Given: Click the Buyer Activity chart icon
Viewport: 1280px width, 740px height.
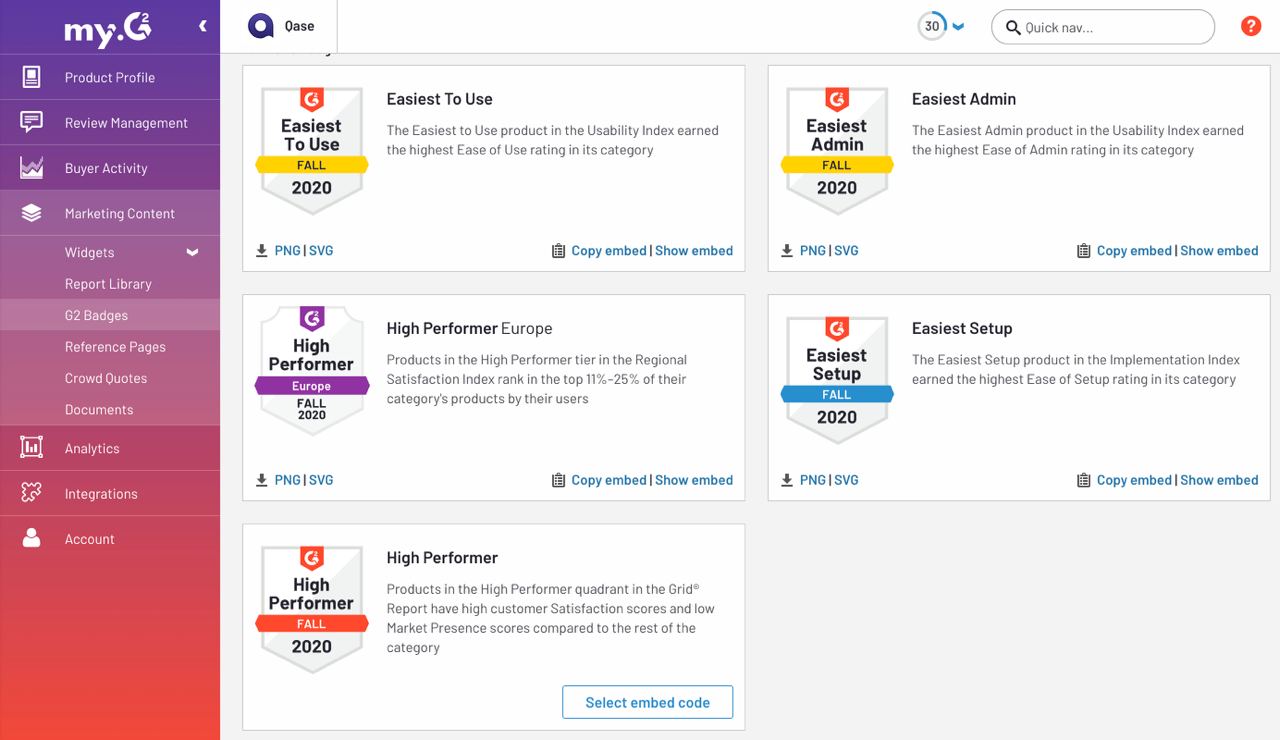Looking at the screenshot, I should [32, 168].
